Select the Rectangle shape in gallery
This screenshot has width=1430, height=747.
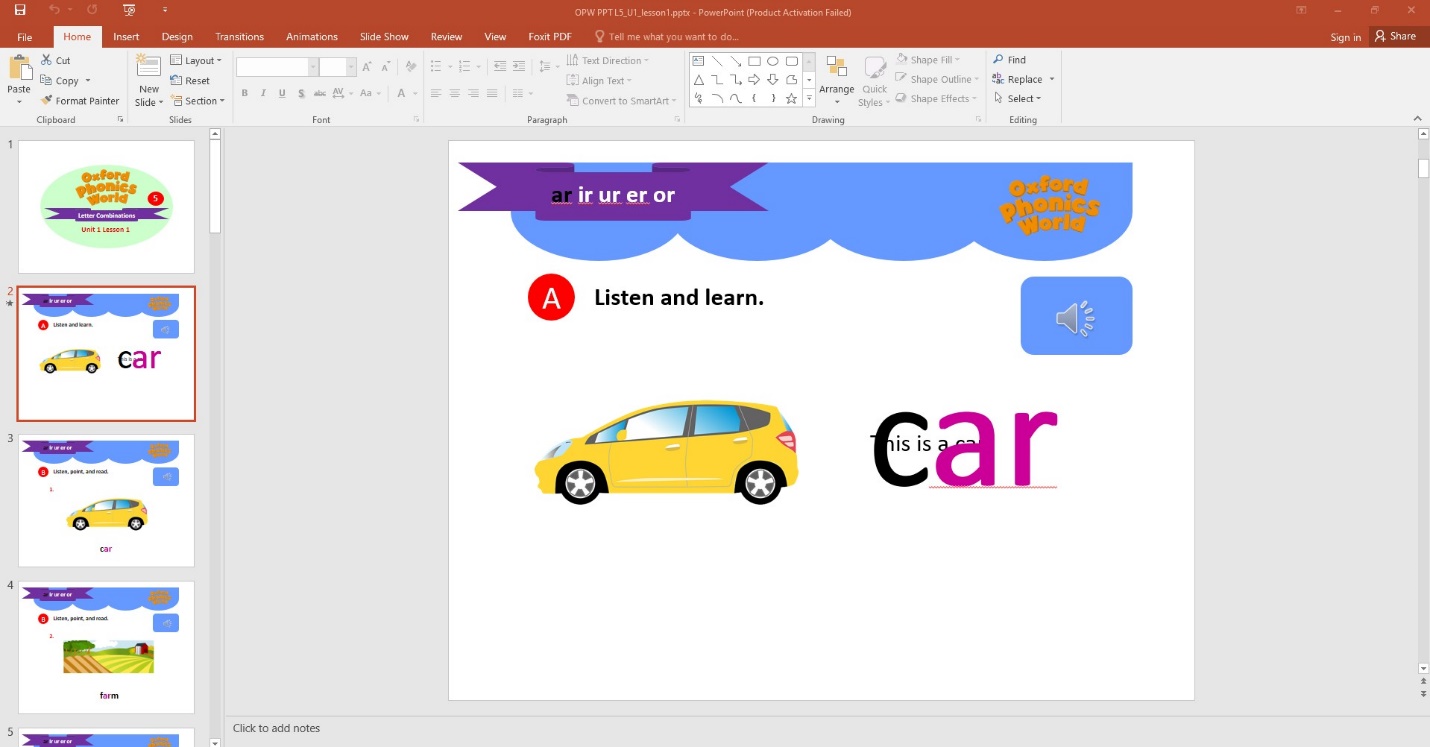(x=755, y=60)
